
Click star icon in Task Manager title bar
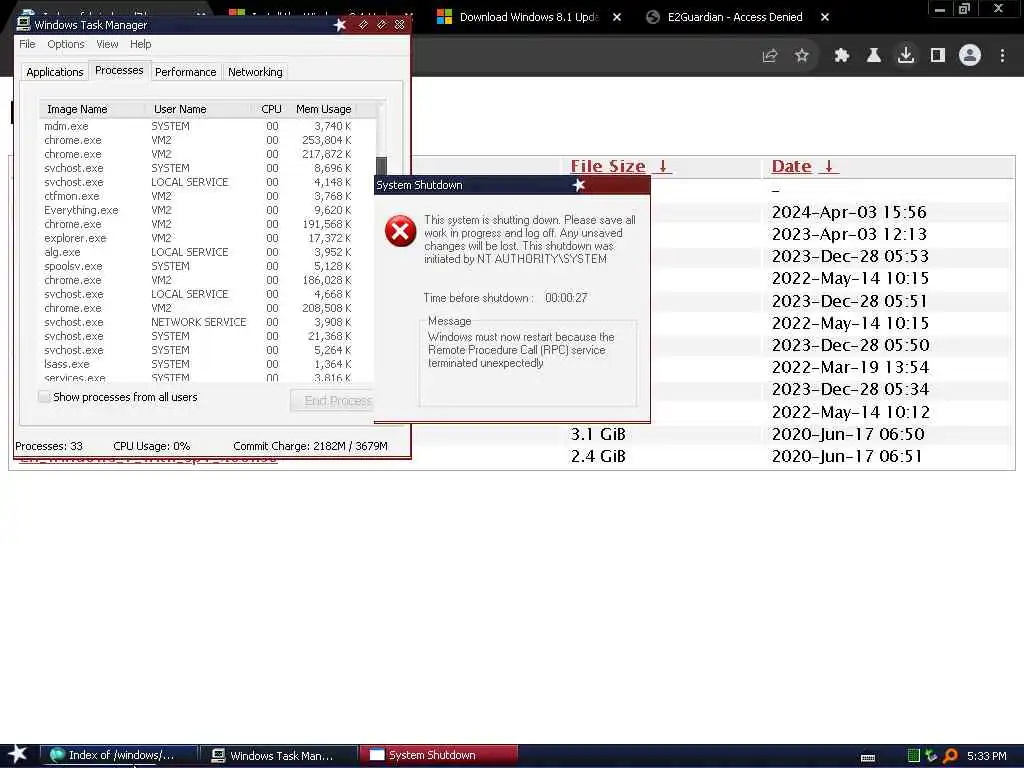(x=340, y=25)
